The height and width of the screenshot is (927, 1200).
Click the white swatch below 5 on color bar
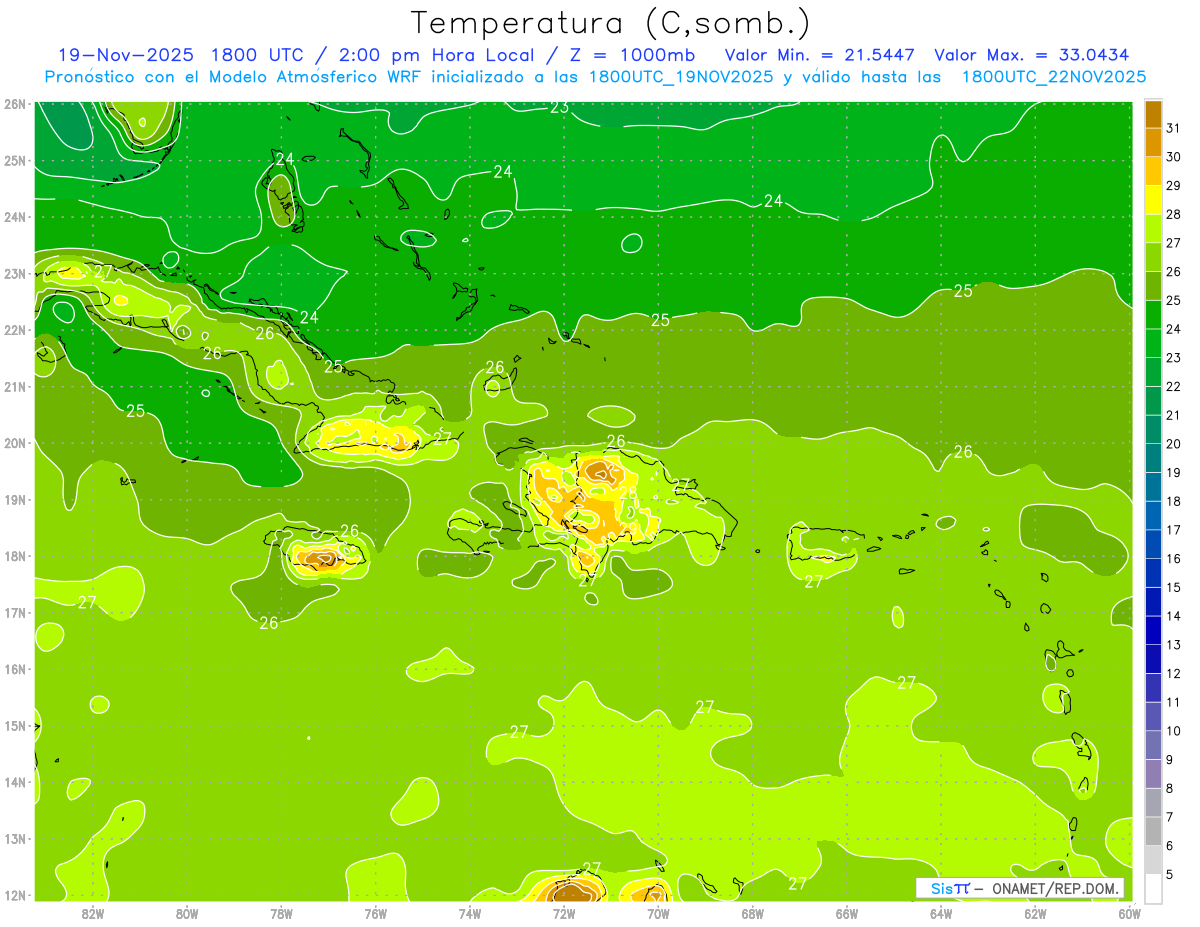1153,888
